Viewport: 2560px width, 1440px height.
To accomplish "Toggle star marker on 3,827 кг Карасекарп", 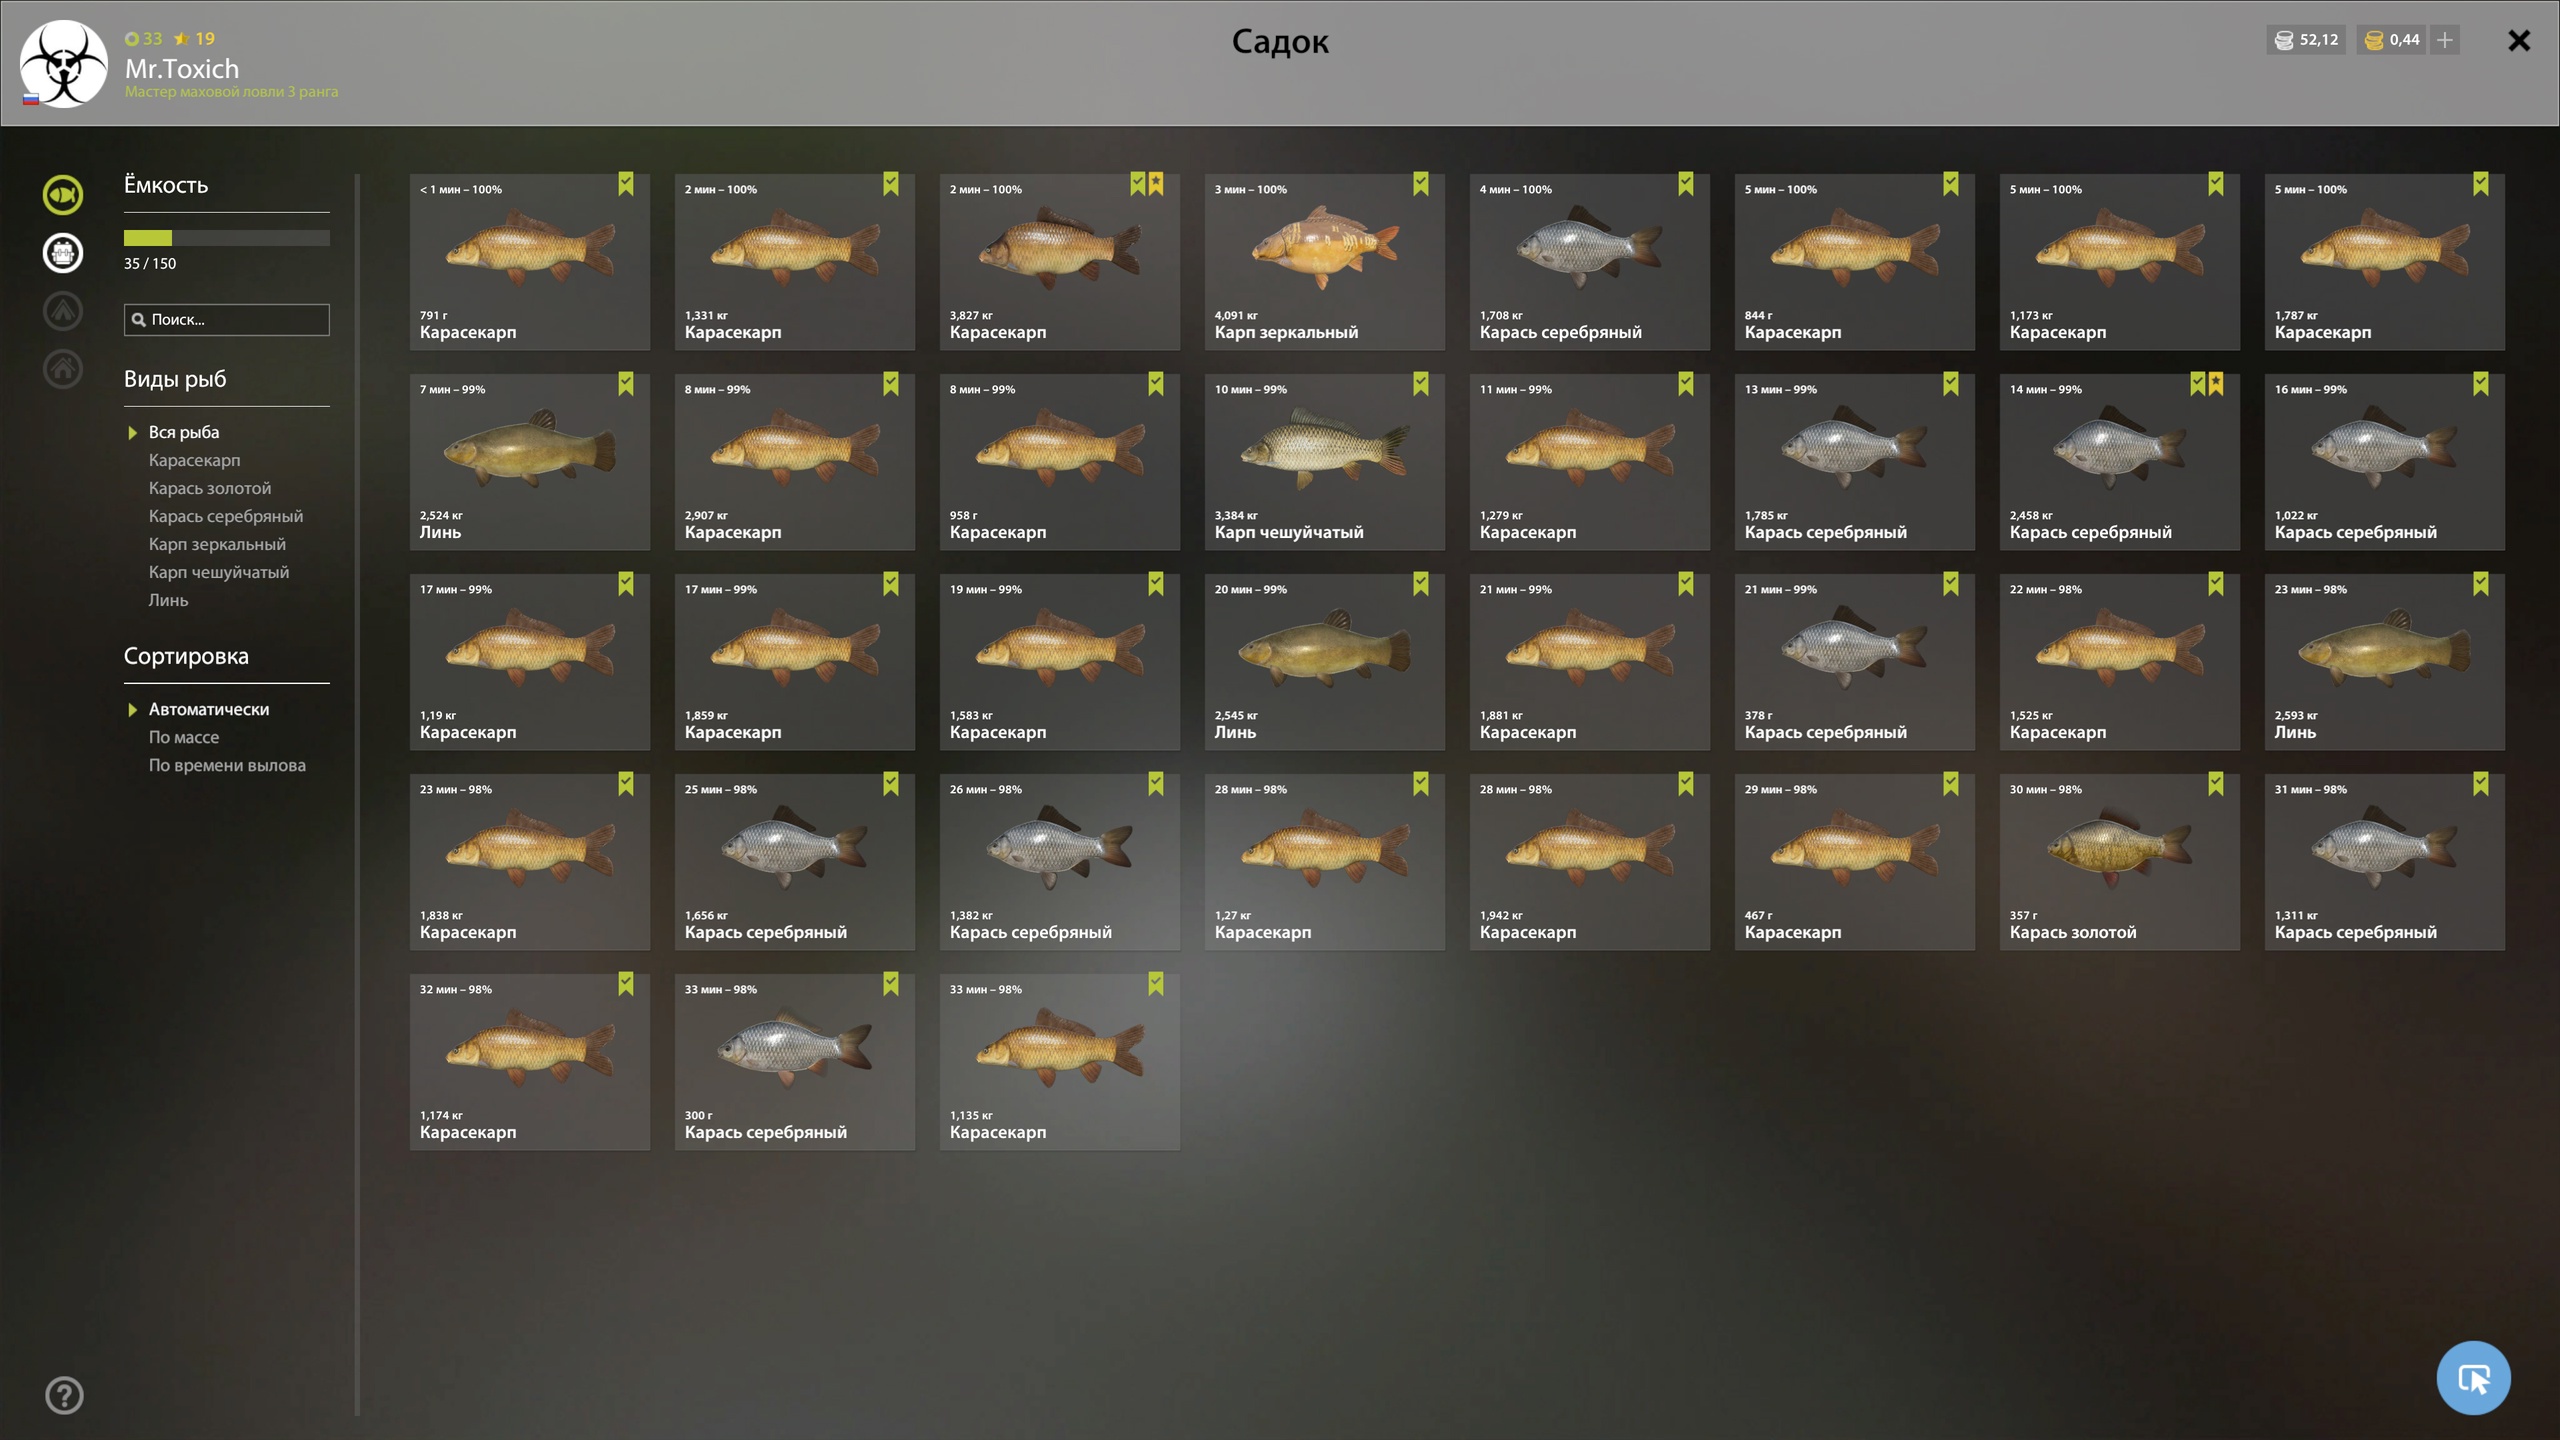I will (x=1156, y=184).
